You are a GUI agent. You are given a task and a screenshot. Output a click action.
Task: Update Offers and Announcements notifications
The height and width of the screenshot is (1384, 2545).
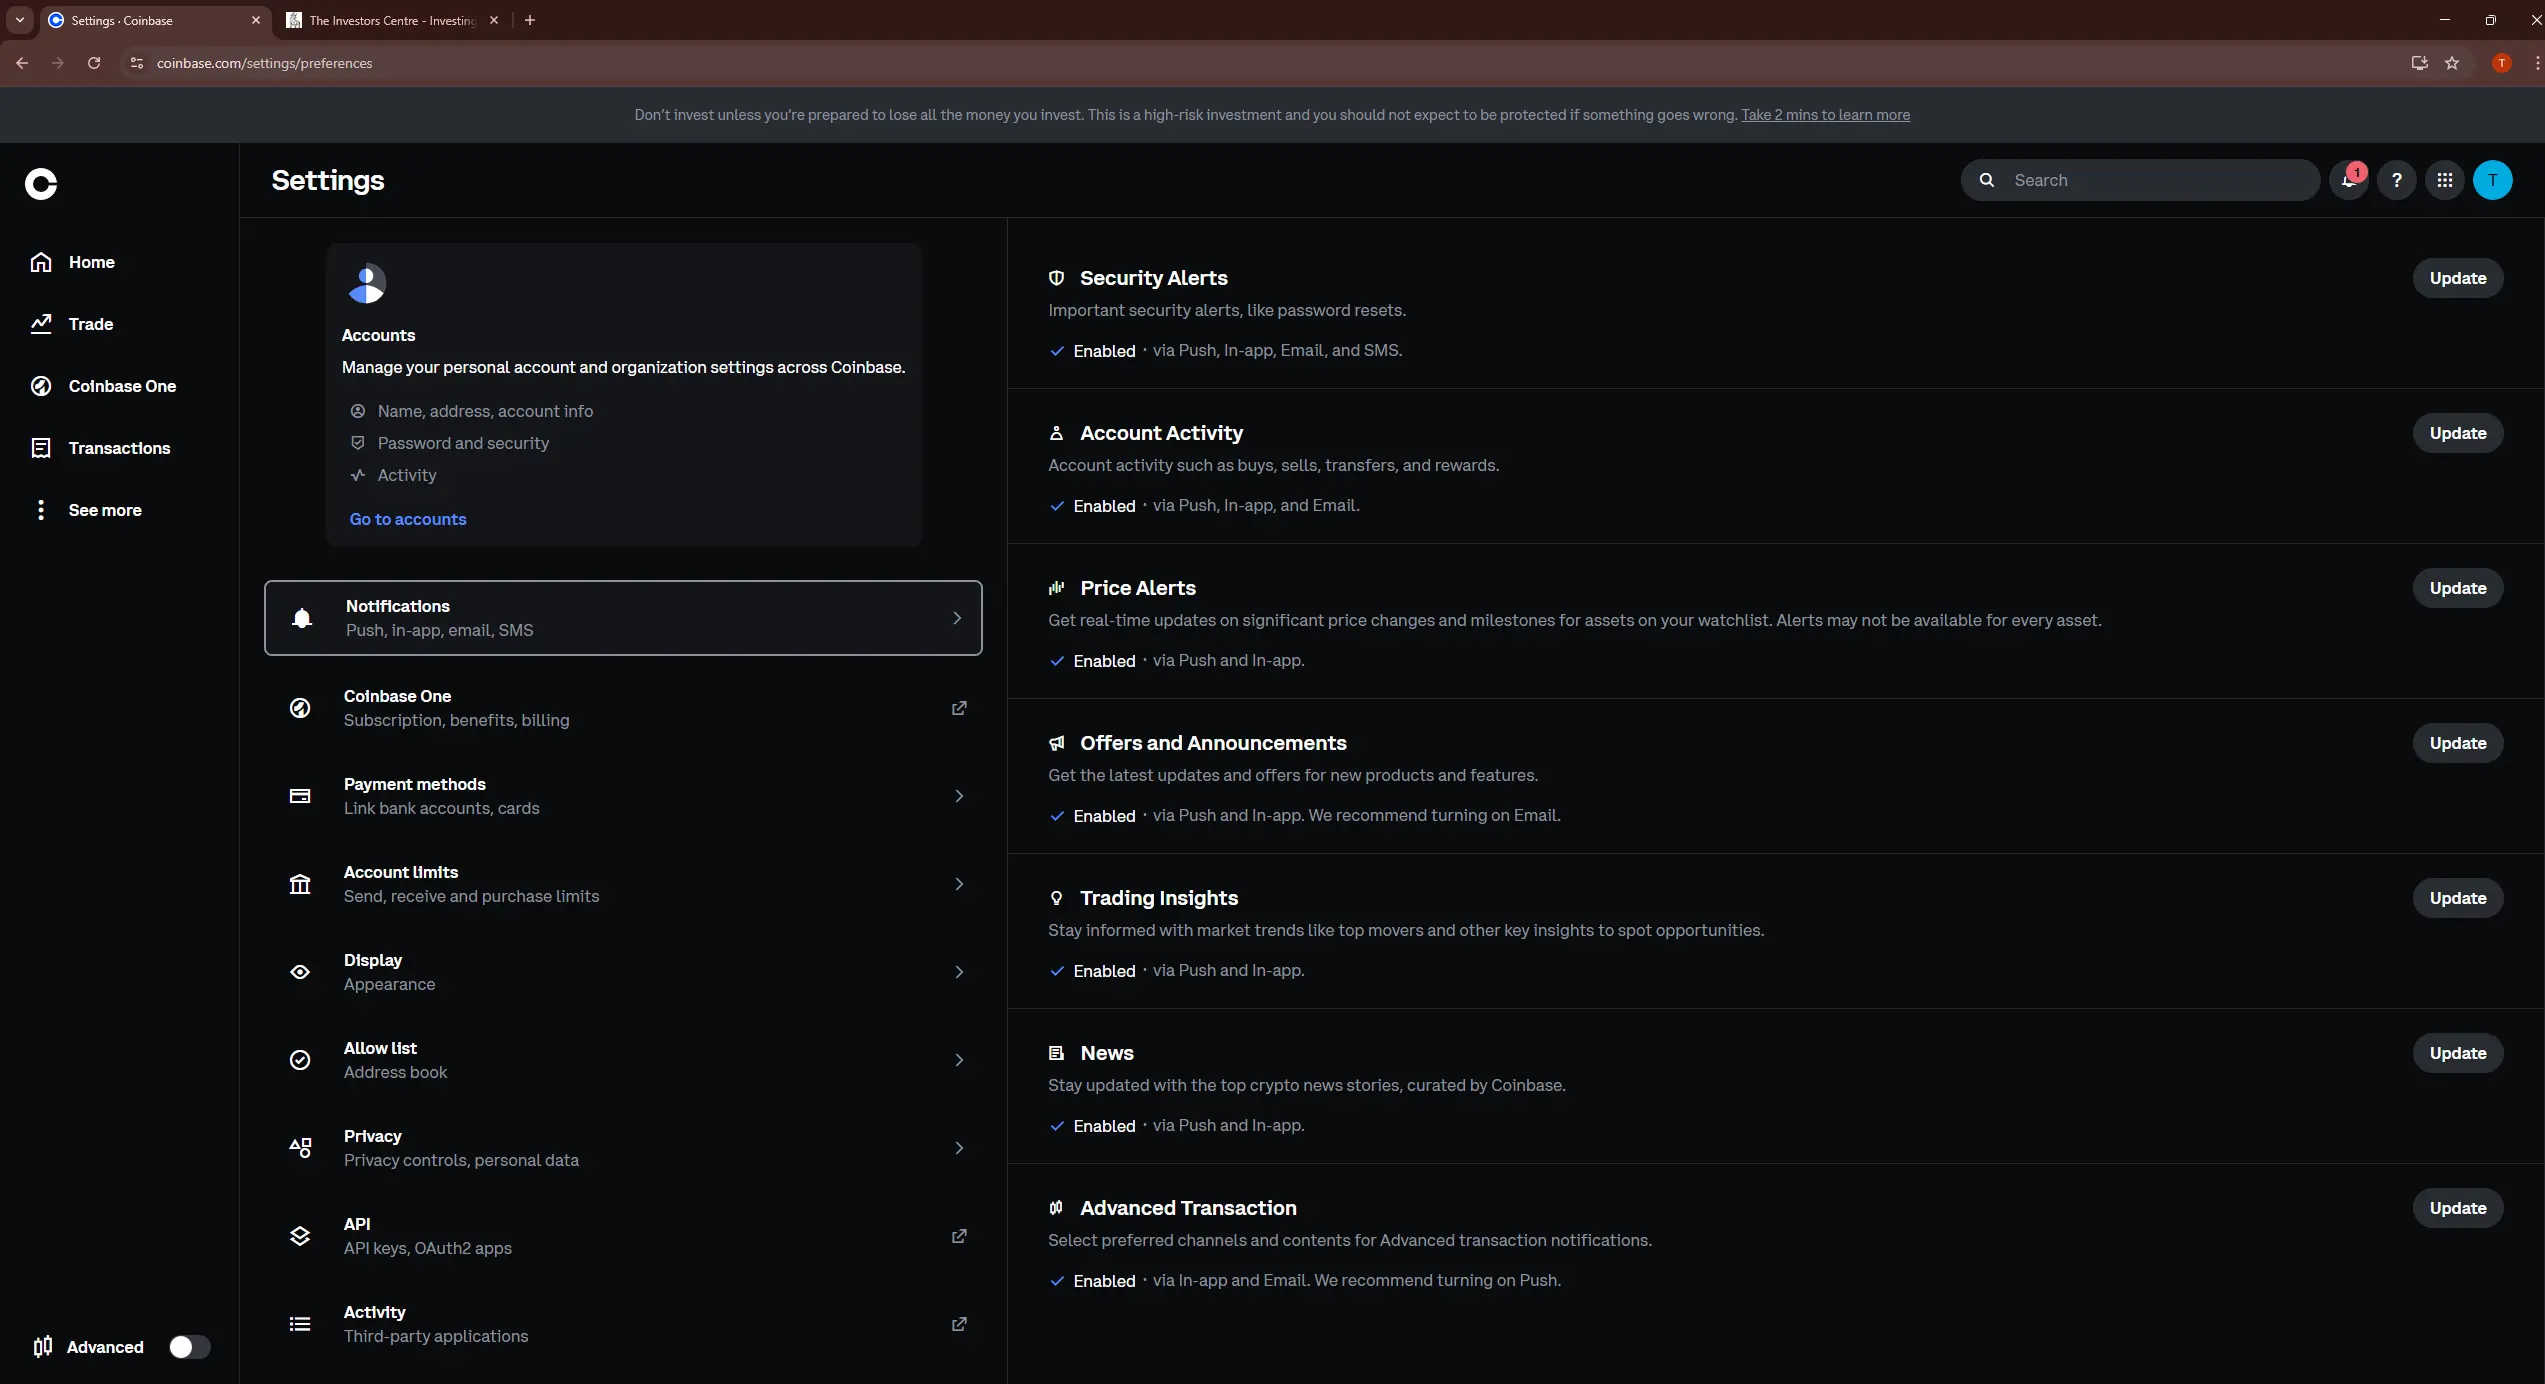point(2458,743)
